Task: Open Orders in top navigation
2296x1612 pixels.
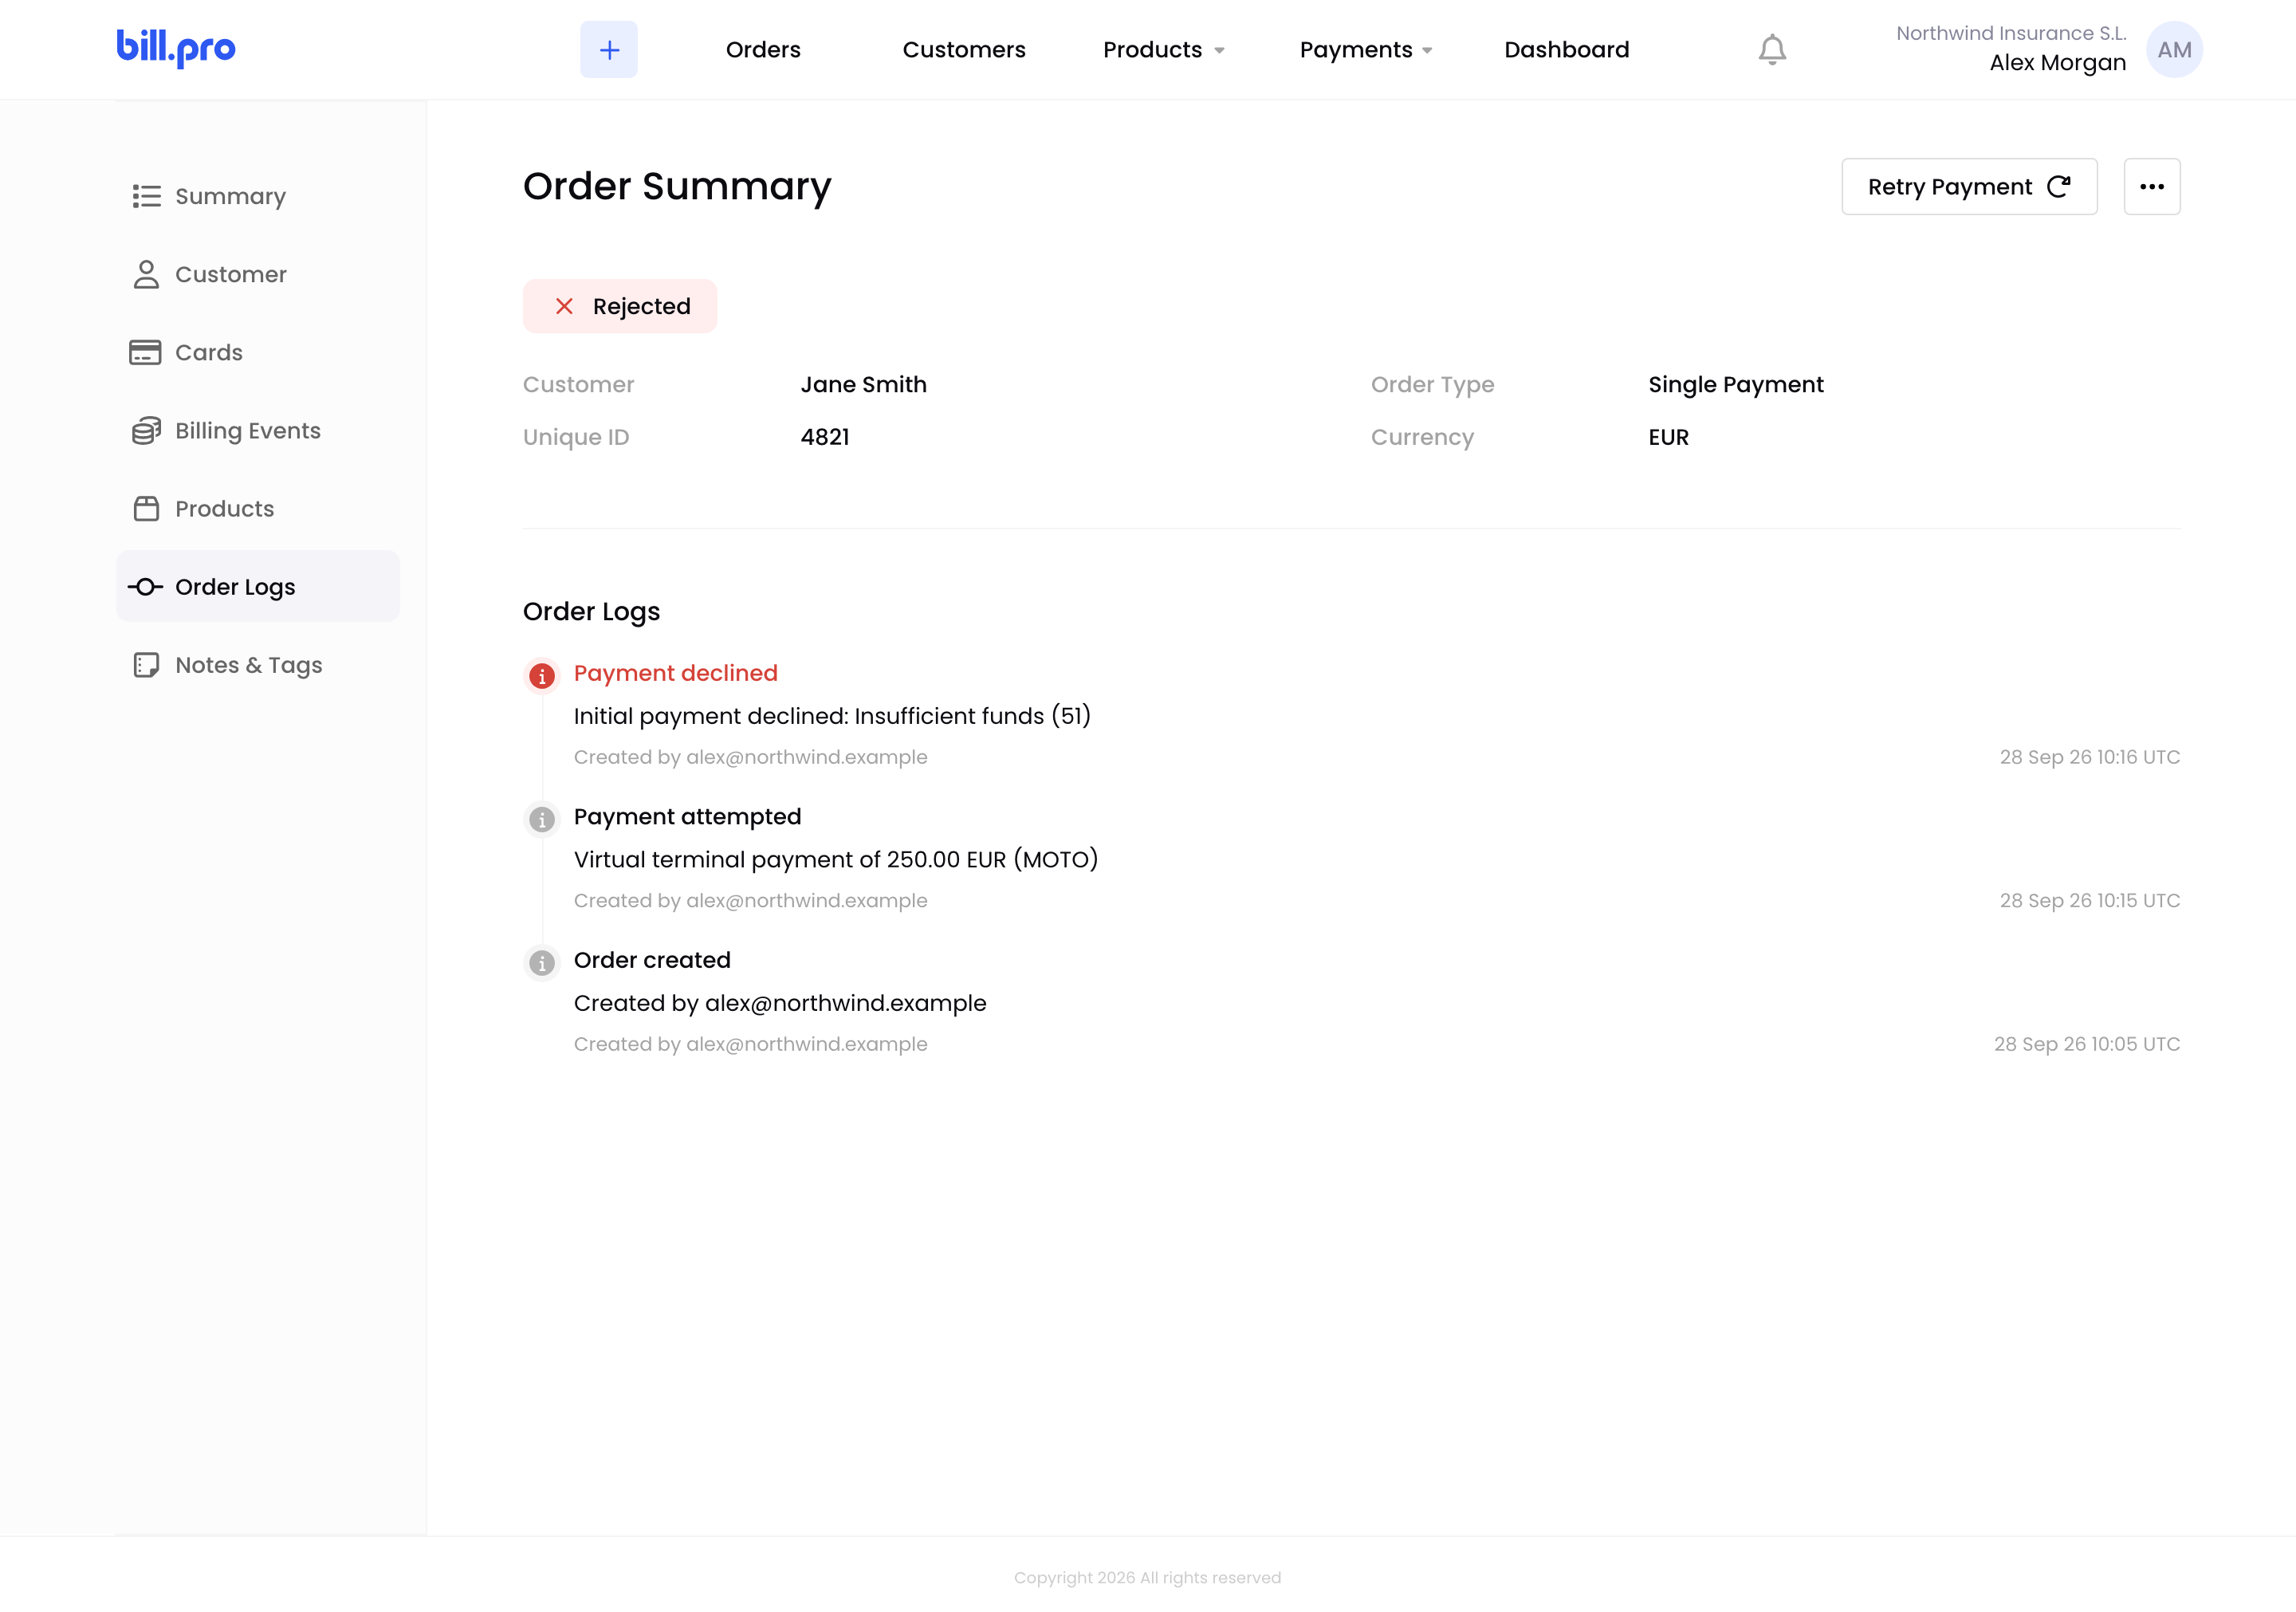Action: (763, 49)
